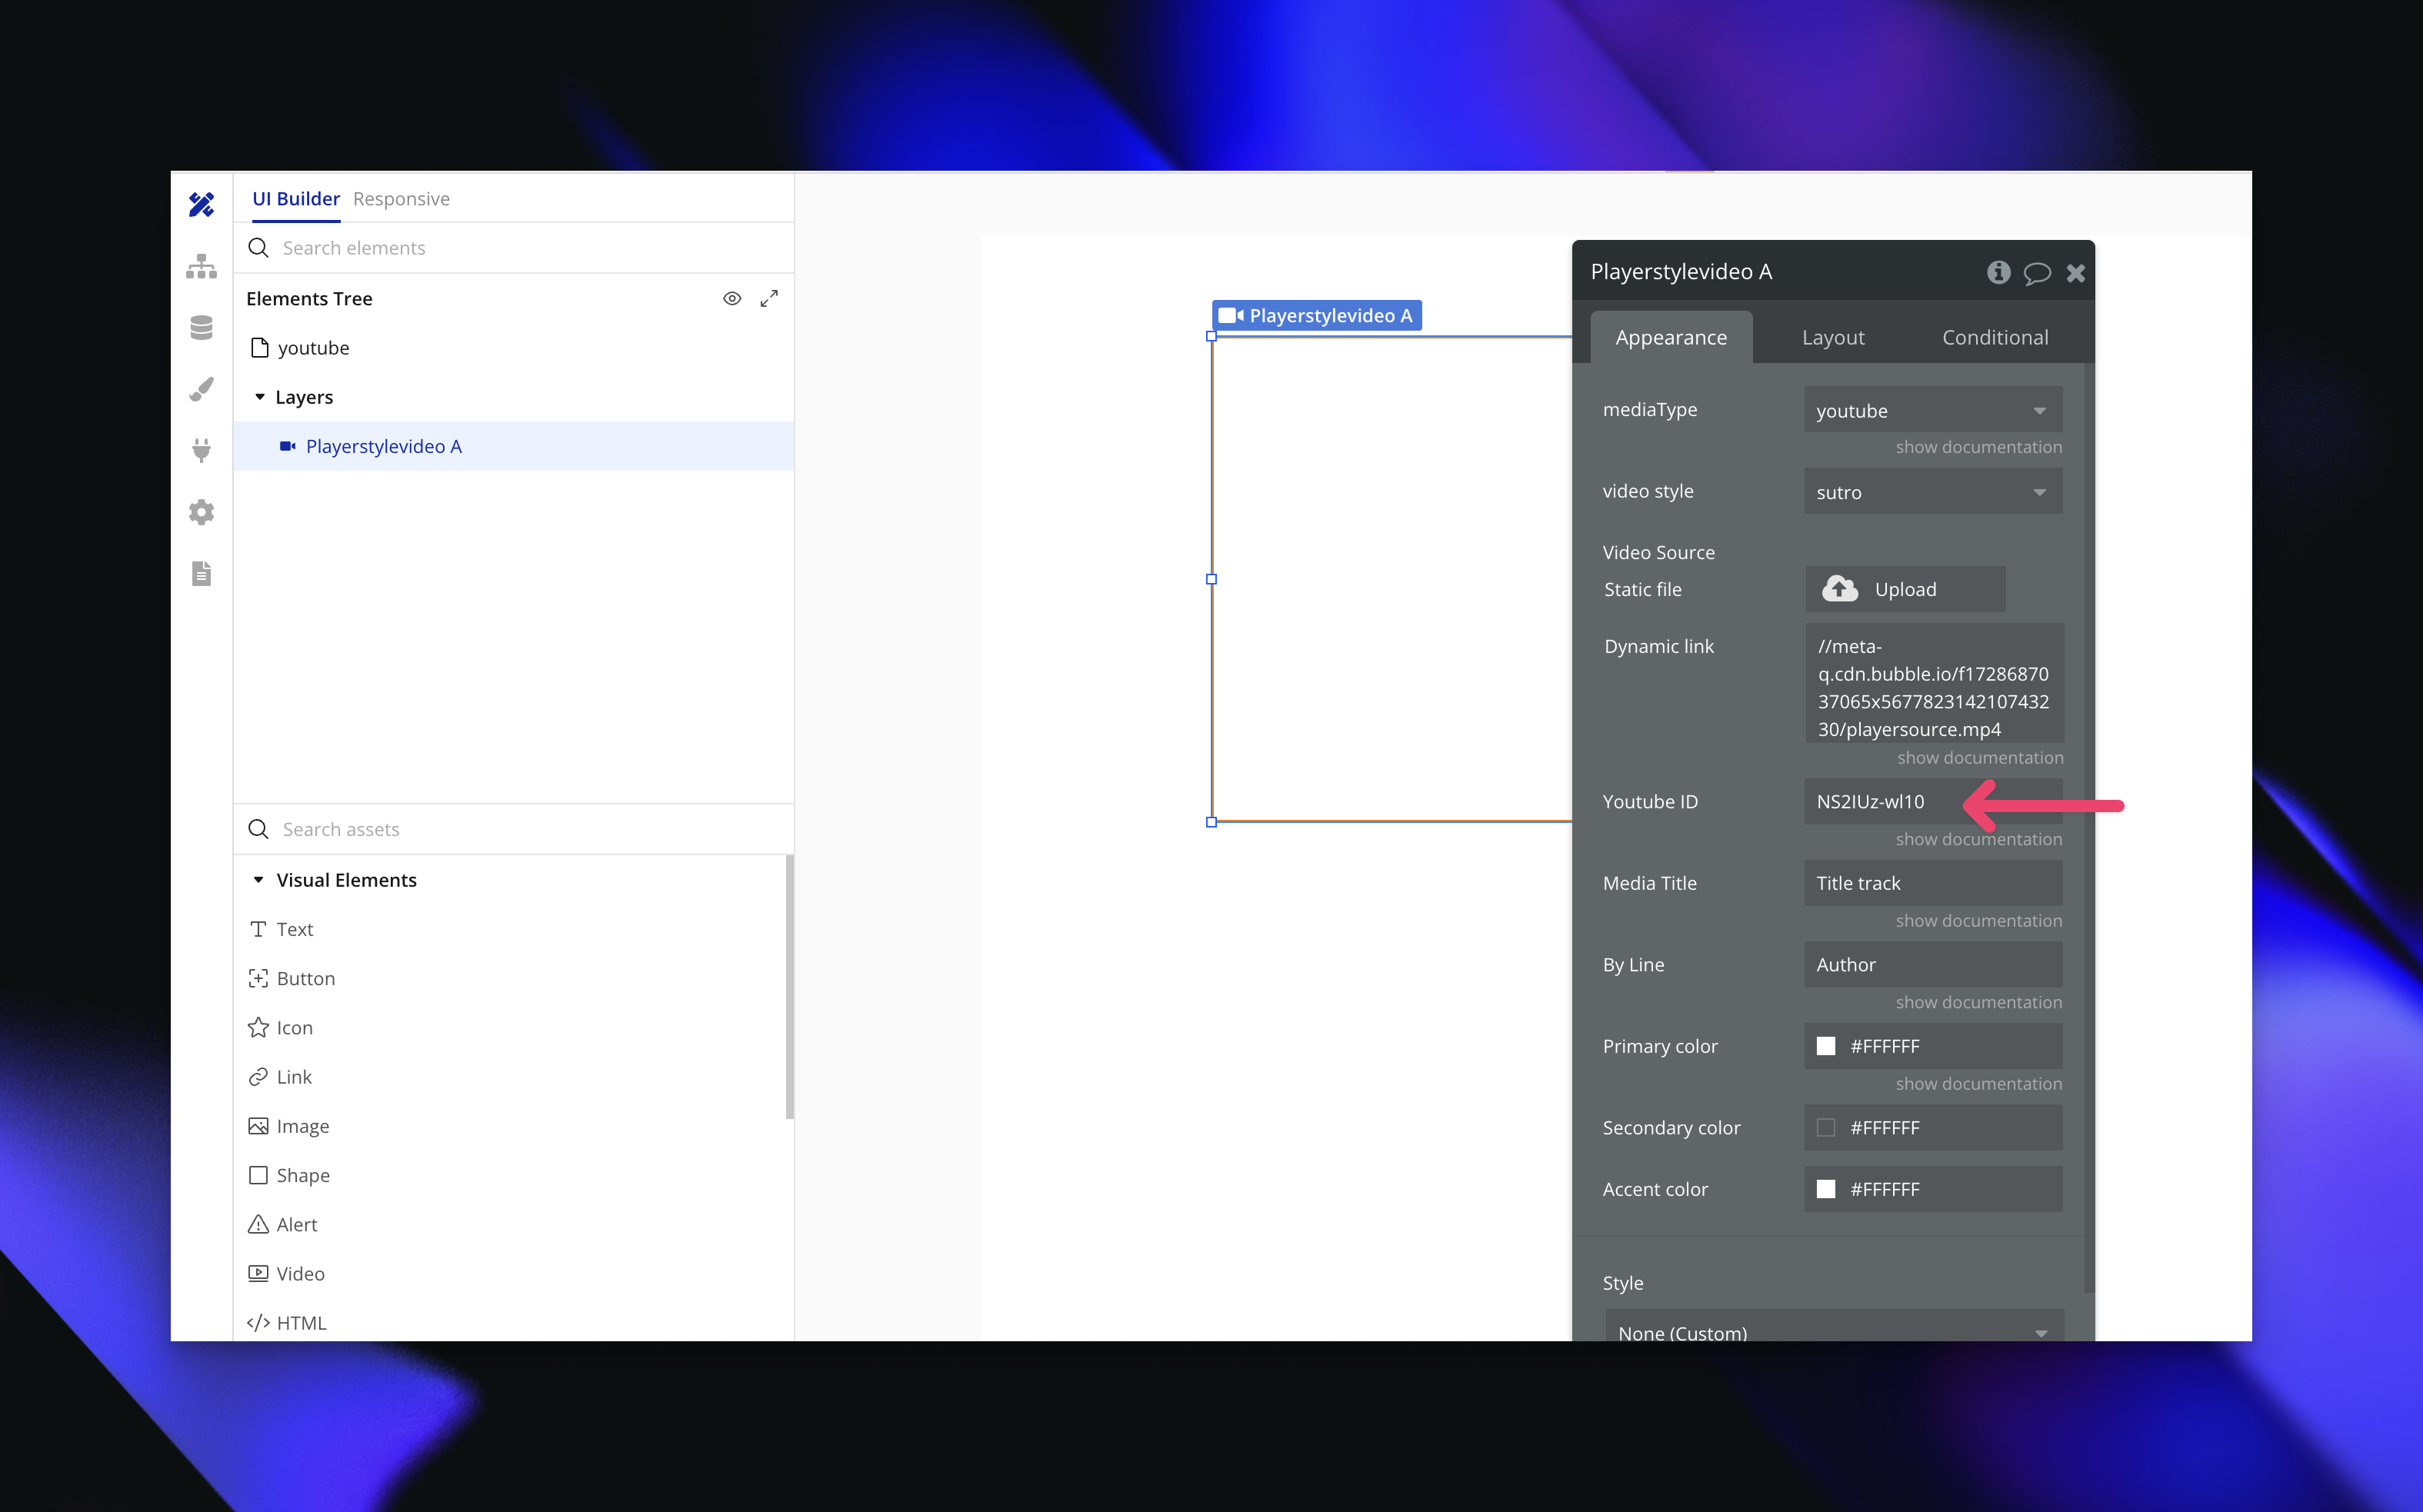Show documentation under Dynamic link field

1980,758
